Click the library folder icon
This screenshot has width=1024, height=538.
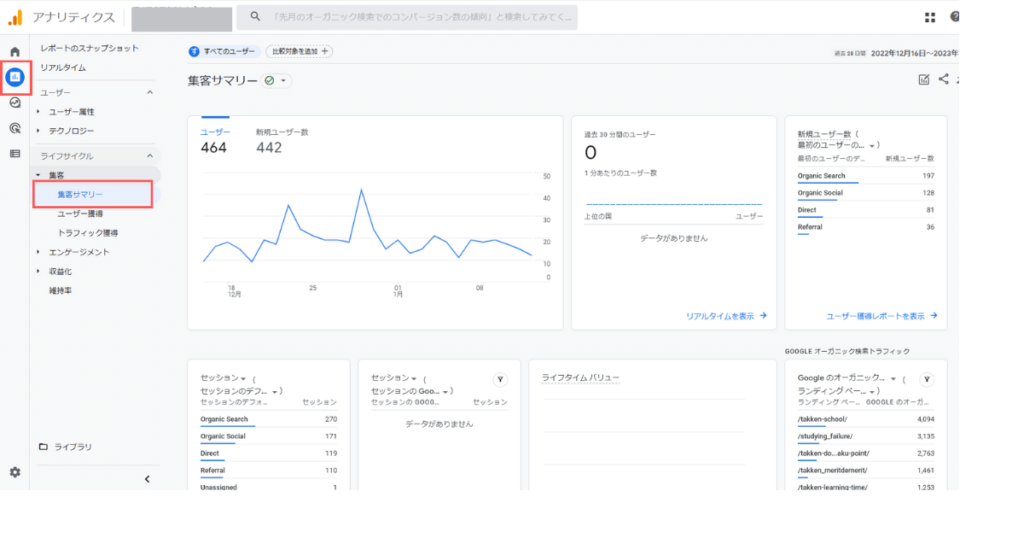43,447
